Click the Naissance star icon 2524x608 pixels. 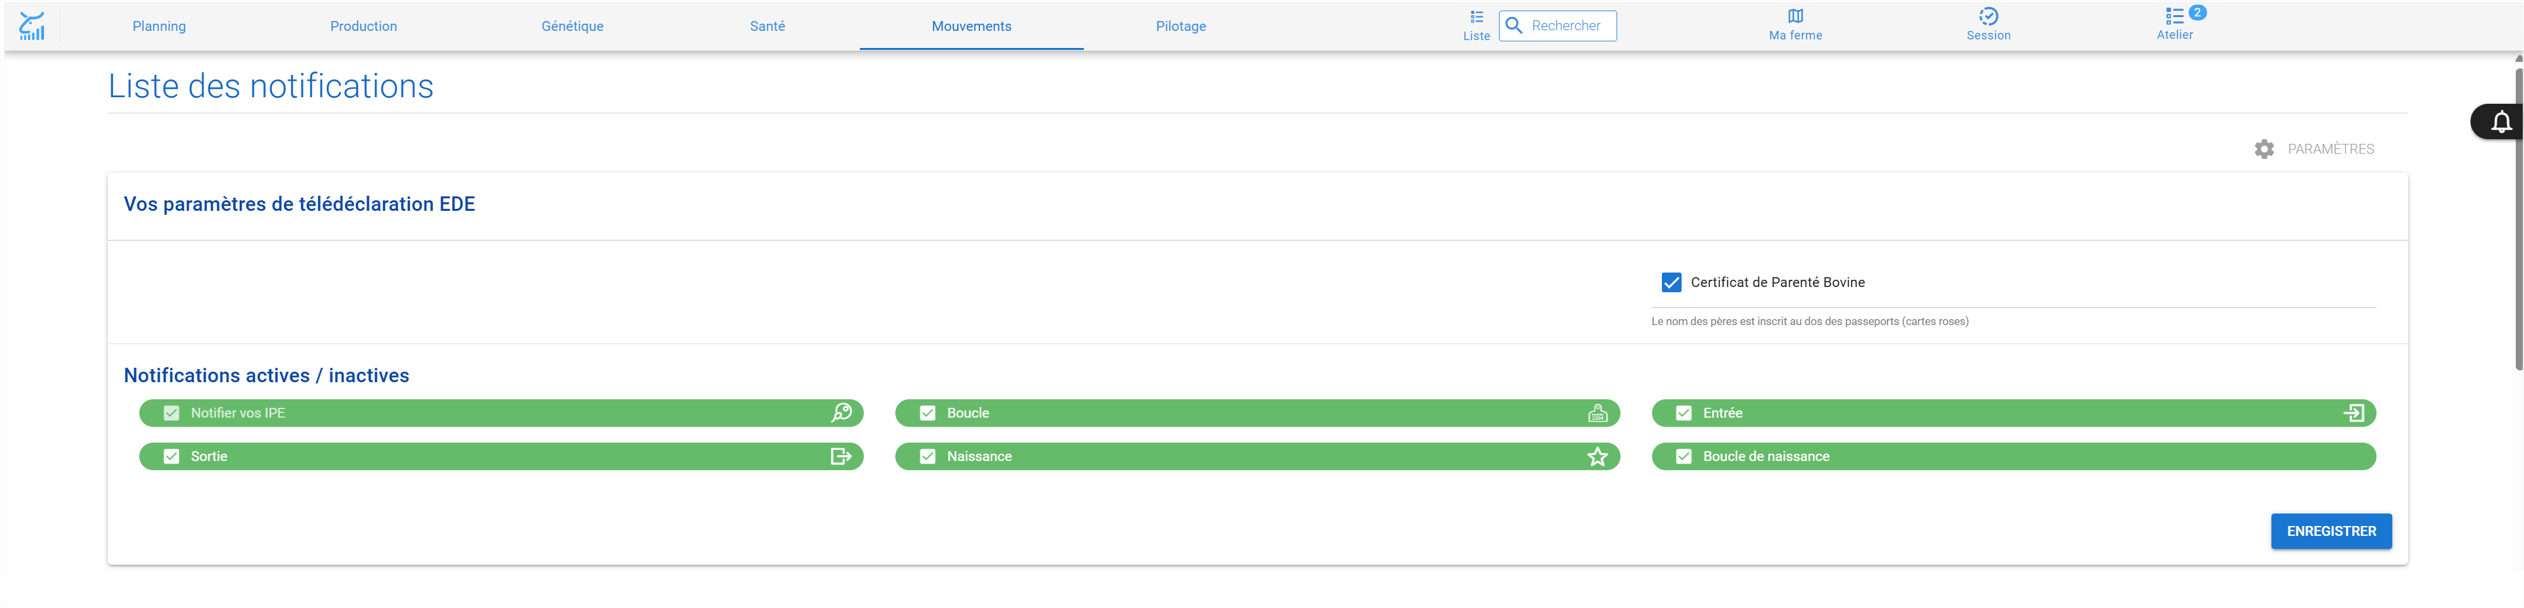(1597, 456)
